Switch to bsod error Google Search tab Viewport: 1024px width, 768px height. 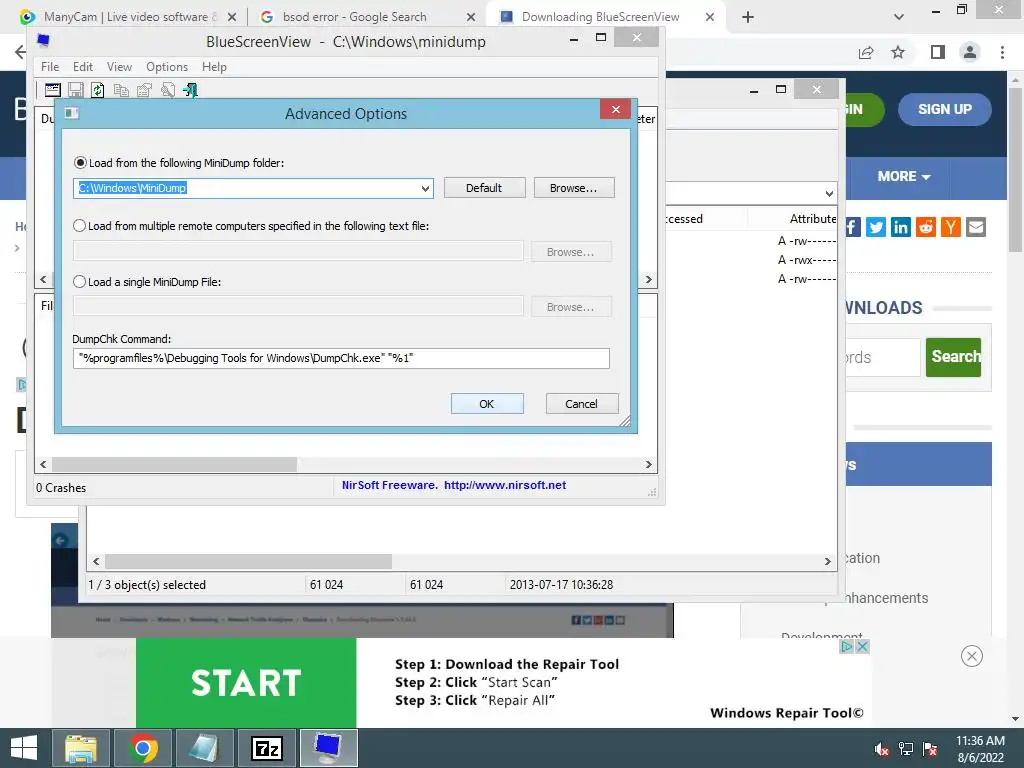click(x=366, y=17)
